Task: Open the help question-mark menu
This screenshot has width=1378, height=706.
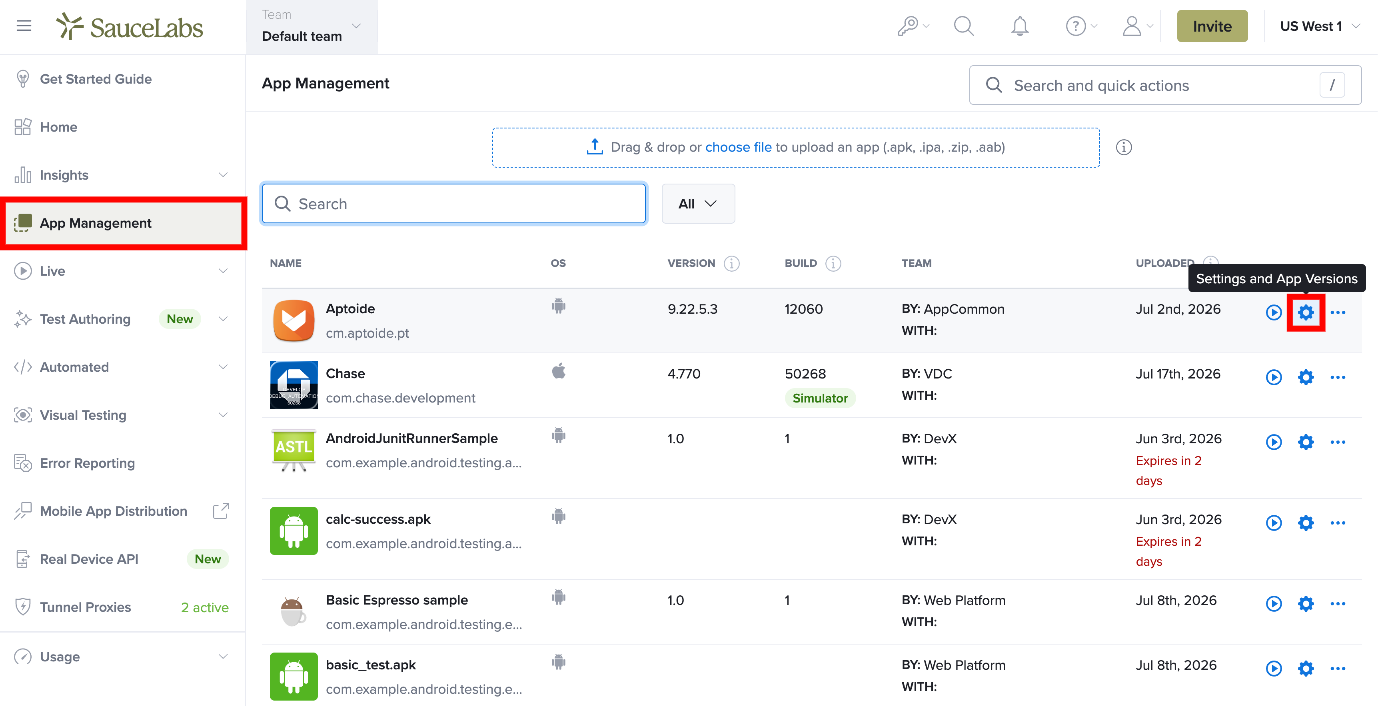Action: [1076, 27]
